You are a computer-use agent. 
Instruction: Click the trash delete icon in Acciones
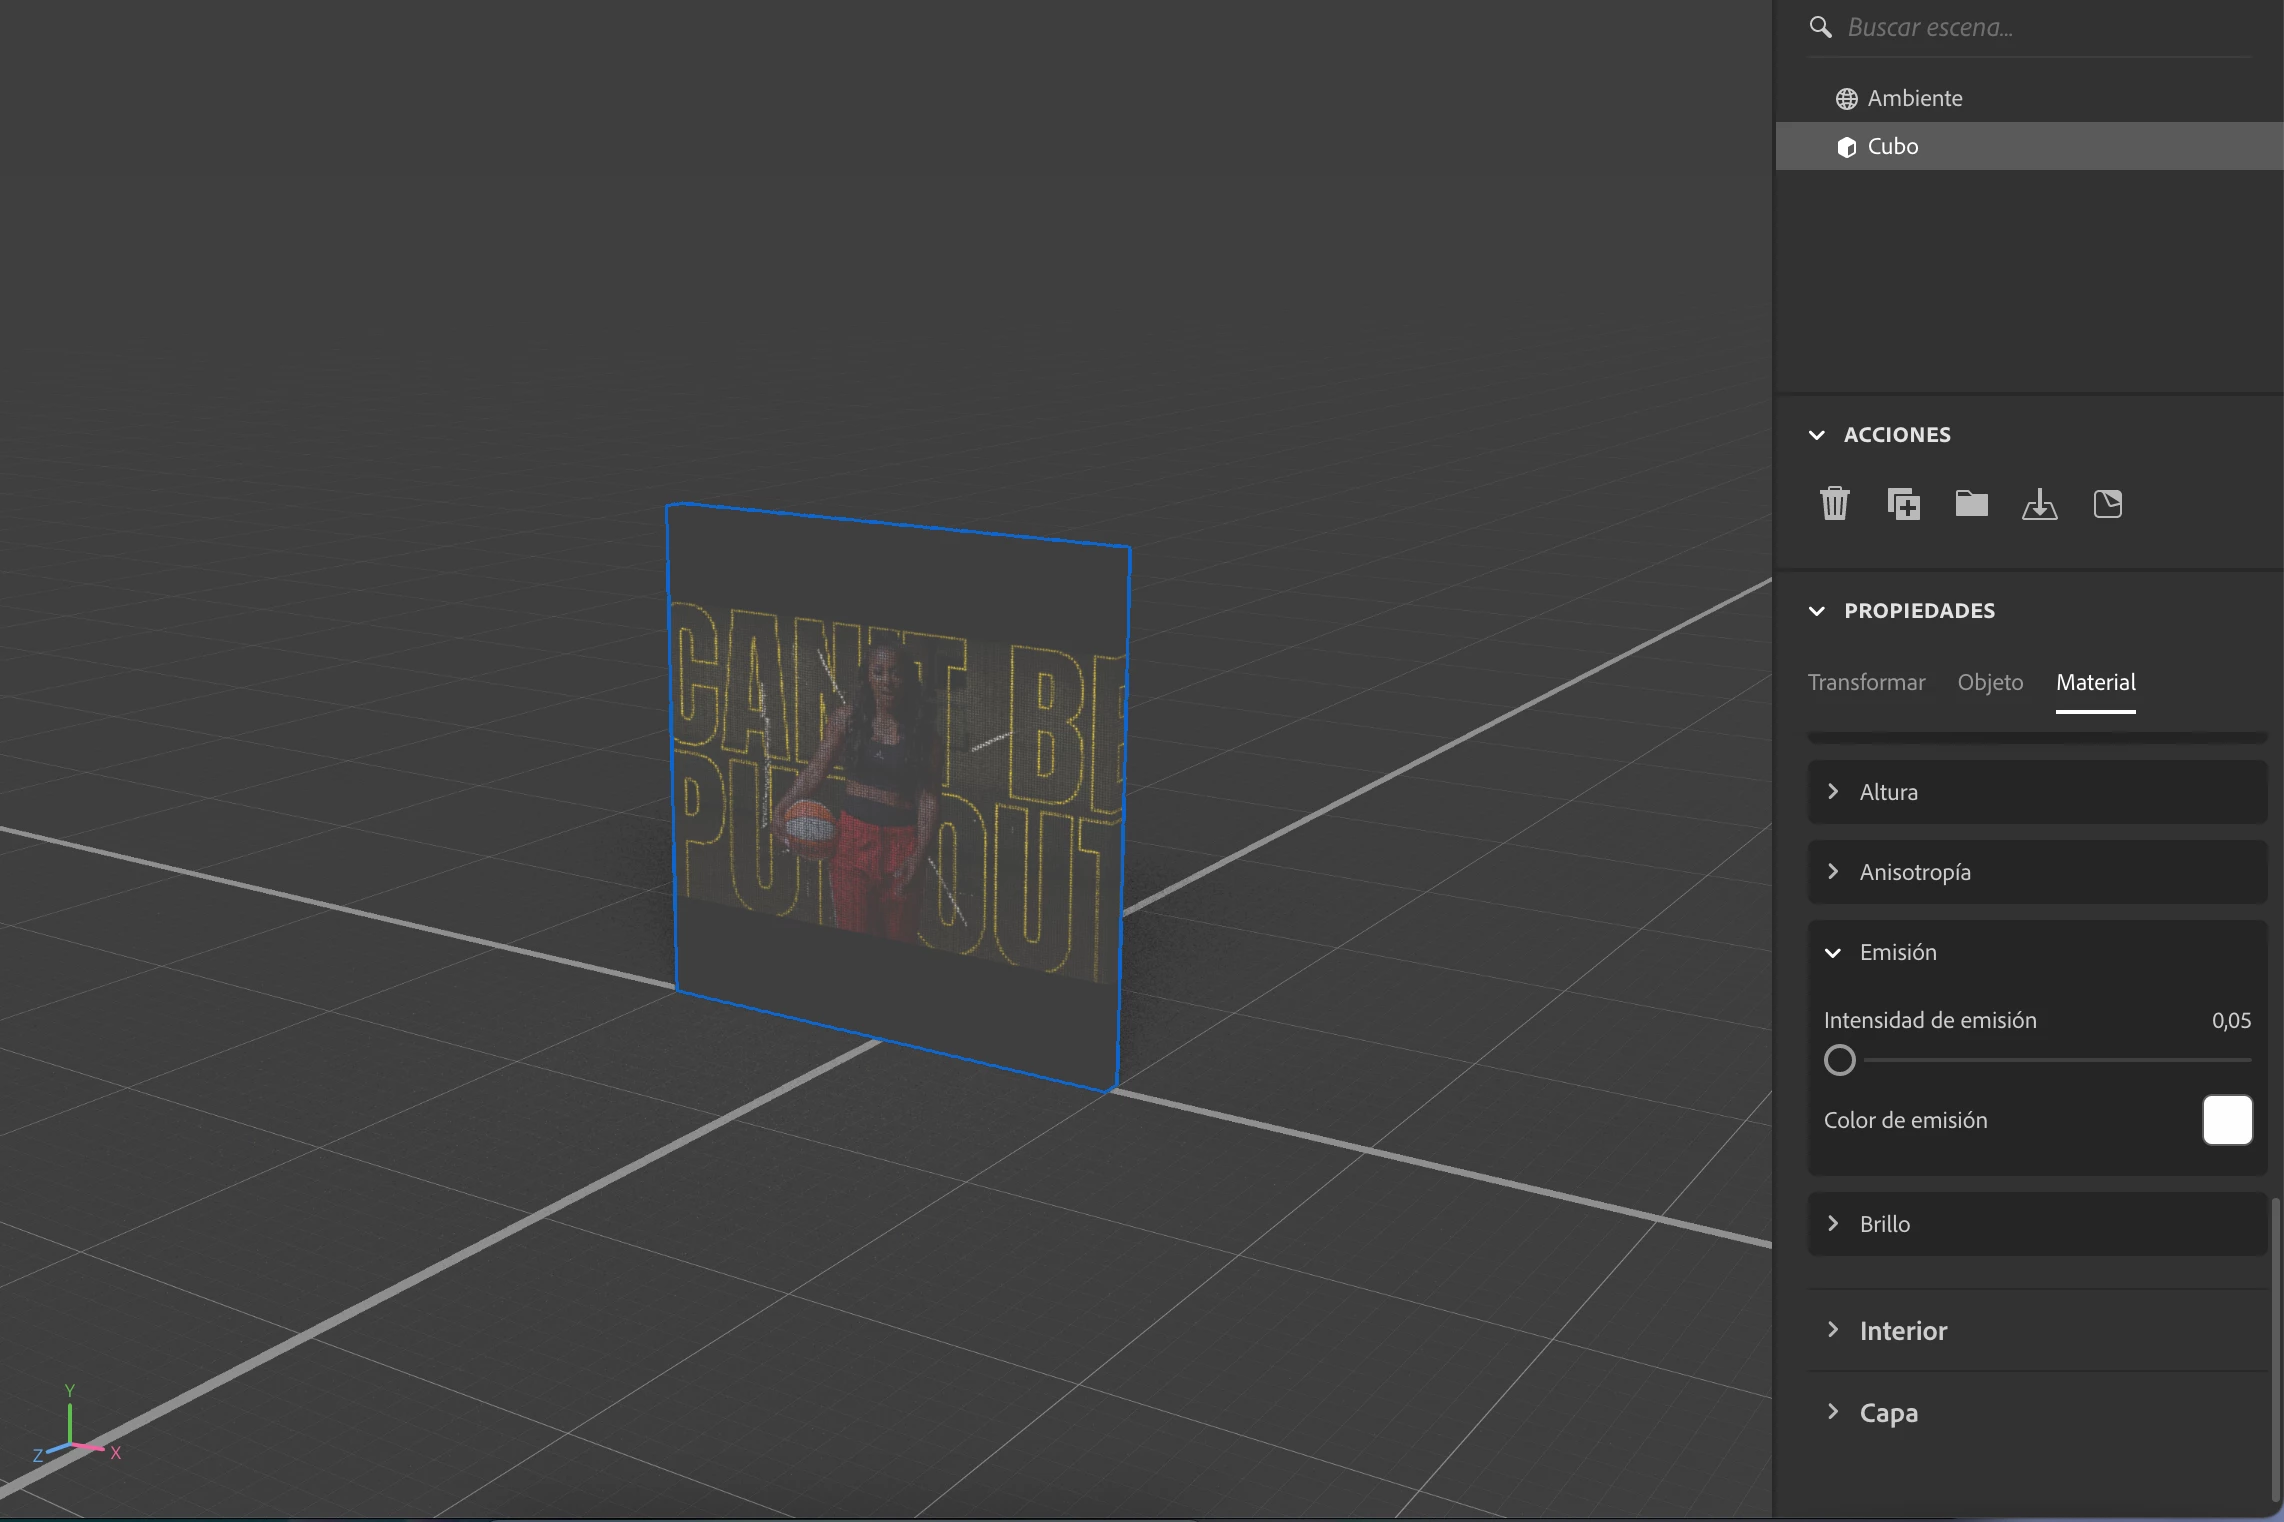pos(1834,504)
